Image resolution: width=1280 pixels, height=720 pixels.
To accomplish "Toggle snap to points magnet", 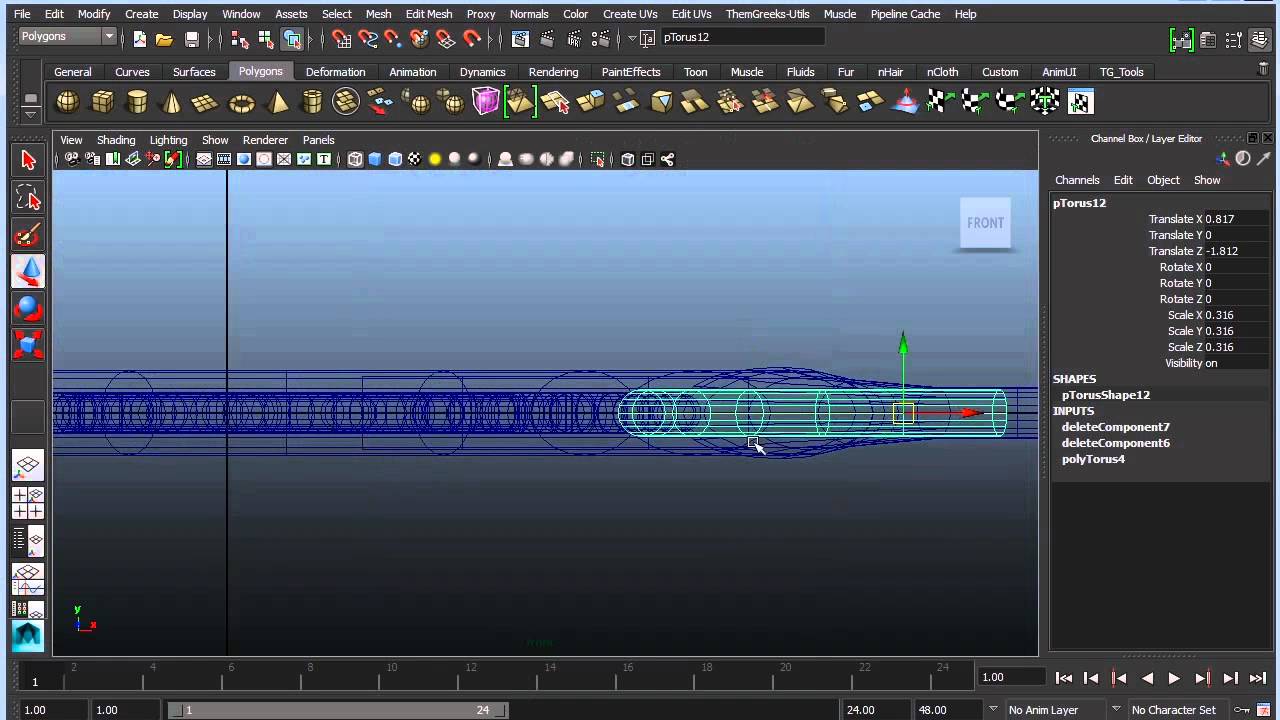I will click(x=393, y=39).
